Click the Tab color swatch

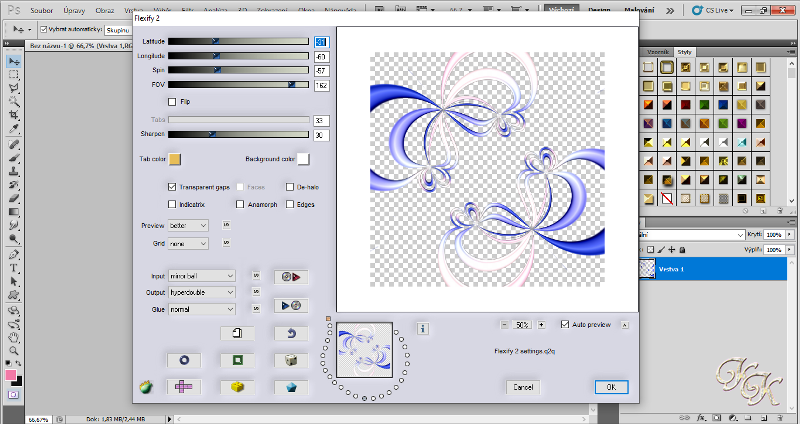pos(175,159)
